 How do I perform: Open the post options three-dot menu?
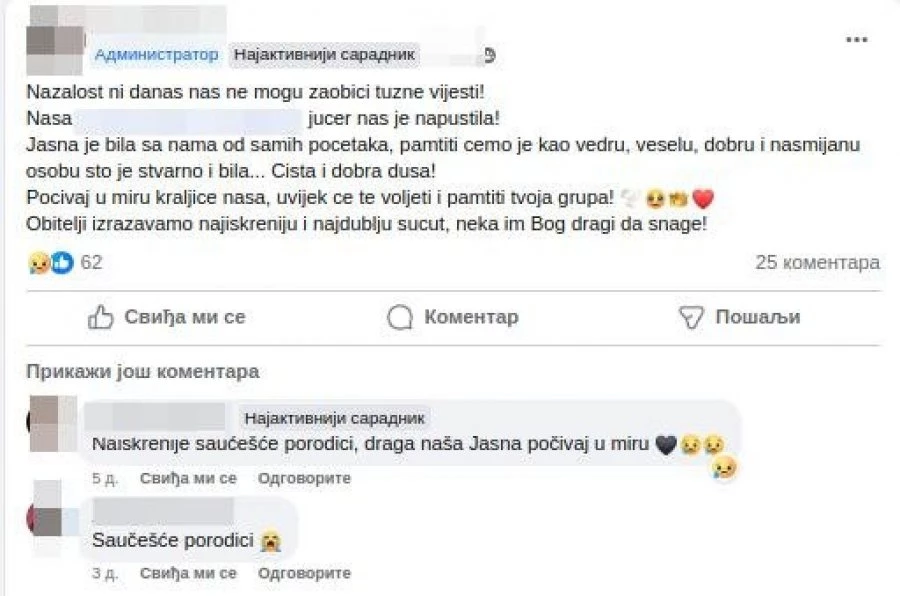[857, 40]
